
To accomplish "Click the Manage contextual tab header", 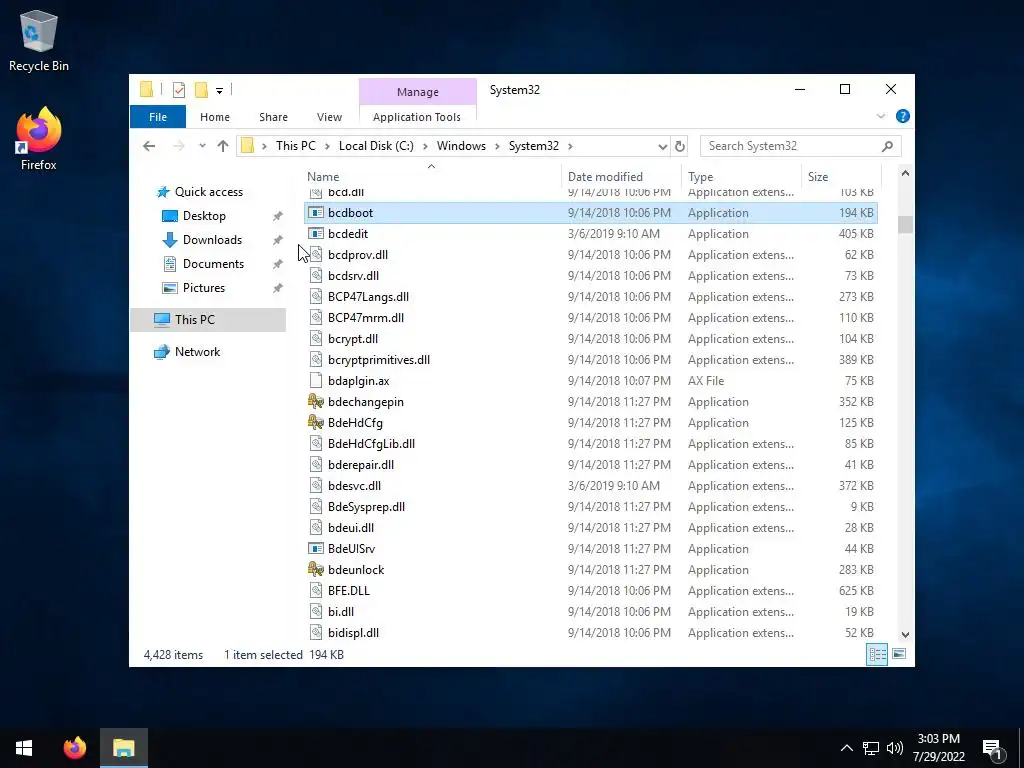I will [x=417, y=92].
